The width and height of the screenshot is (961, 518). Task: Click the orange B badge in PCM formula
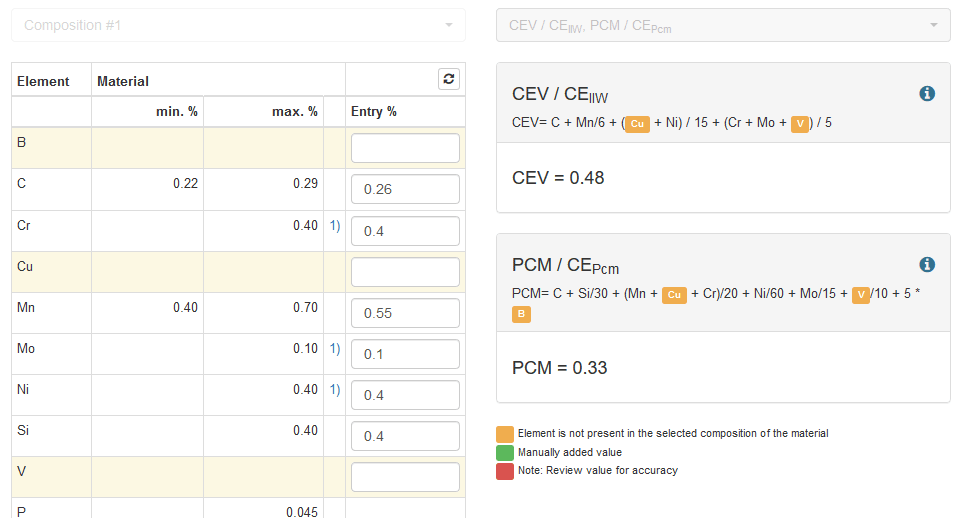521,314
